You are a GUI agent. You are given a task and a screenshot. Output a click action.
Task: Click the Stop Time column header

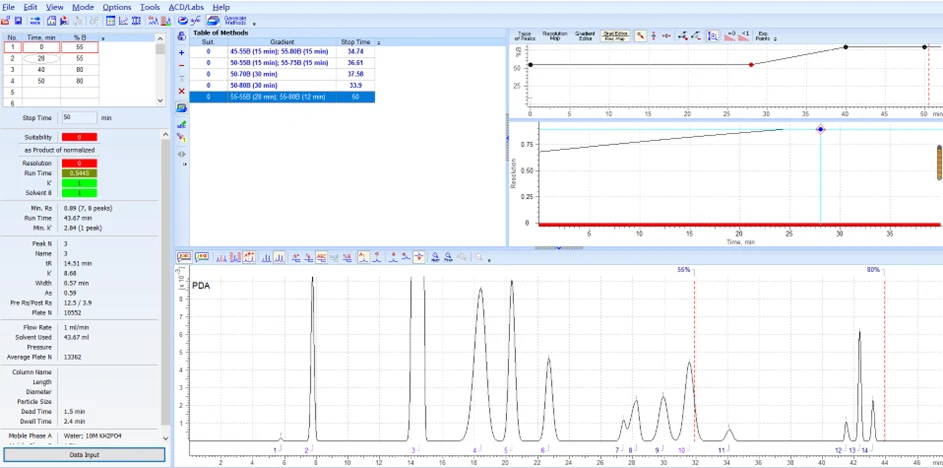(x=355, y=42)
